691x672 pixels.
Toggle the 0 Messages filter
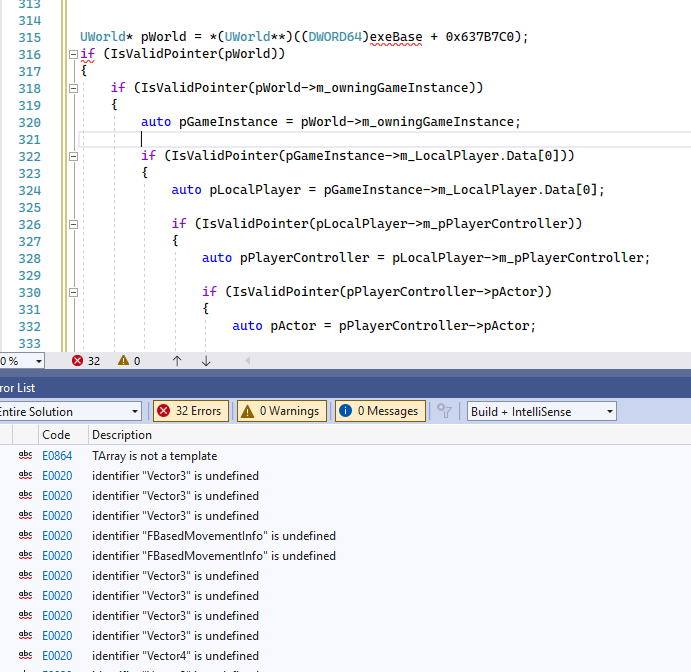coord(380,411)
